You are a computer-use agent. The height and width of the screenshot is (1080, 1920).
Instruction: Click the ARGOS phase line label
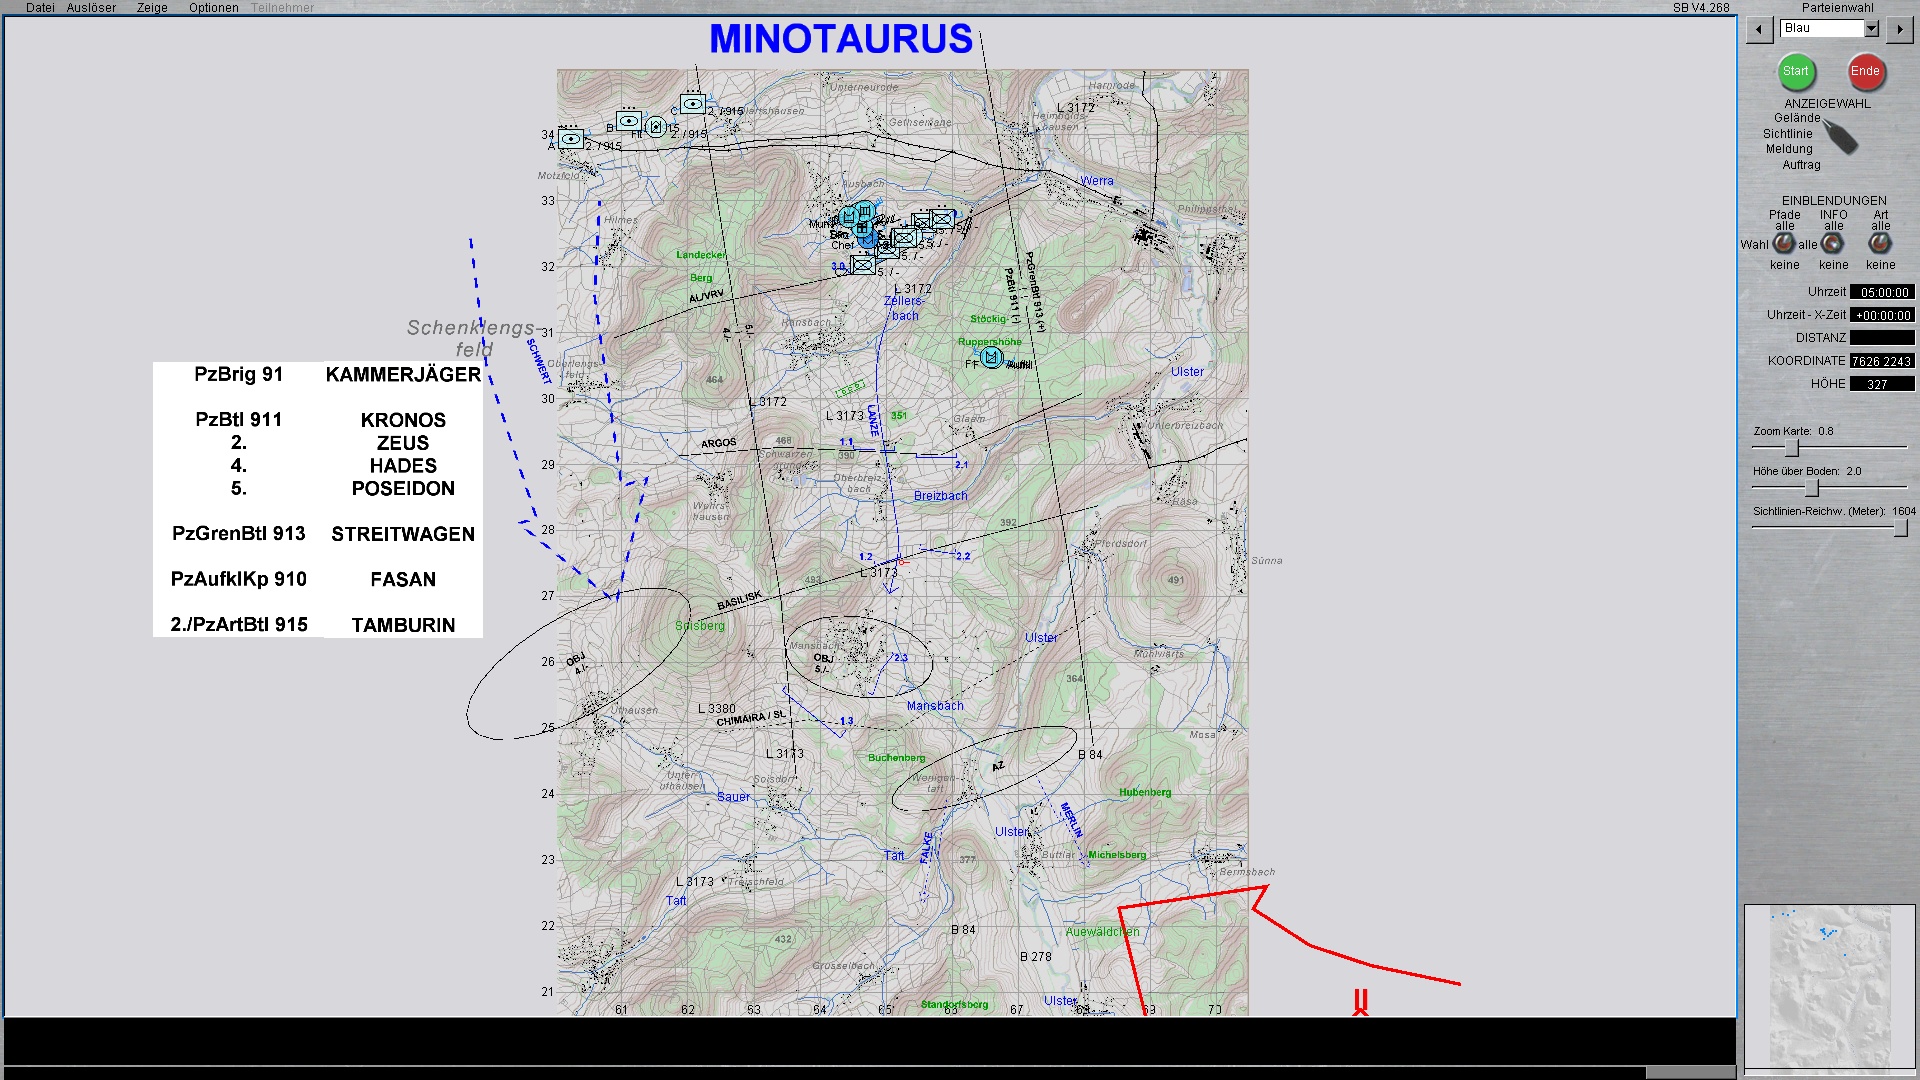click(x=718, y=443)
